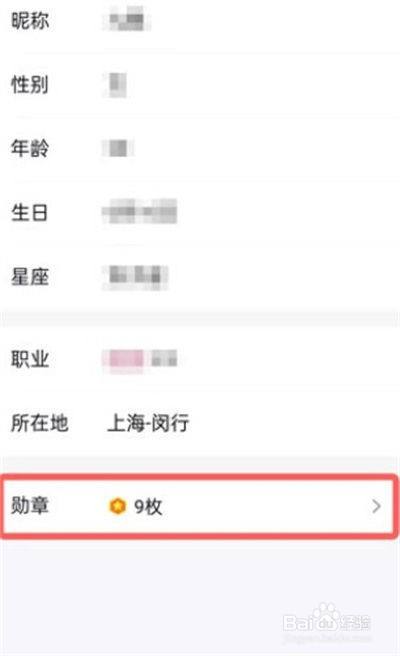Click the orange medal badge icon
This screenshot has height=656, width=400.
click(x=118, y=506)
